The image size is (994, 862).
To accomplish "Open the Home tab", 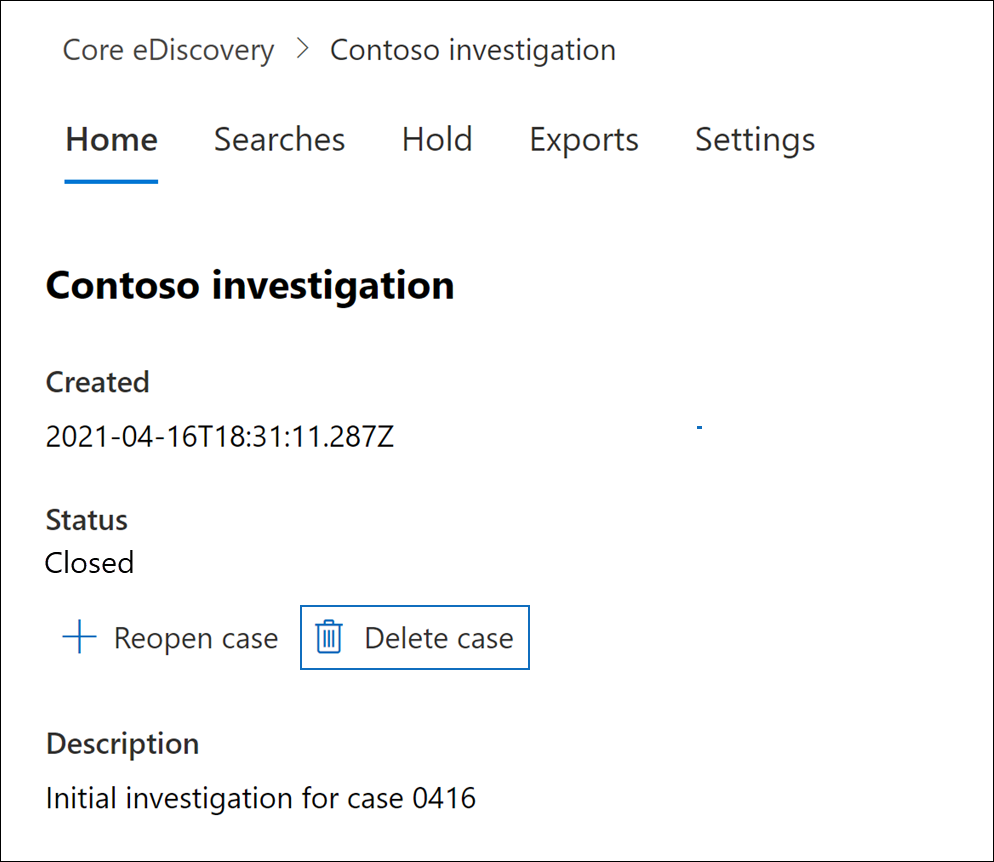I will click(x=112, y=139).
